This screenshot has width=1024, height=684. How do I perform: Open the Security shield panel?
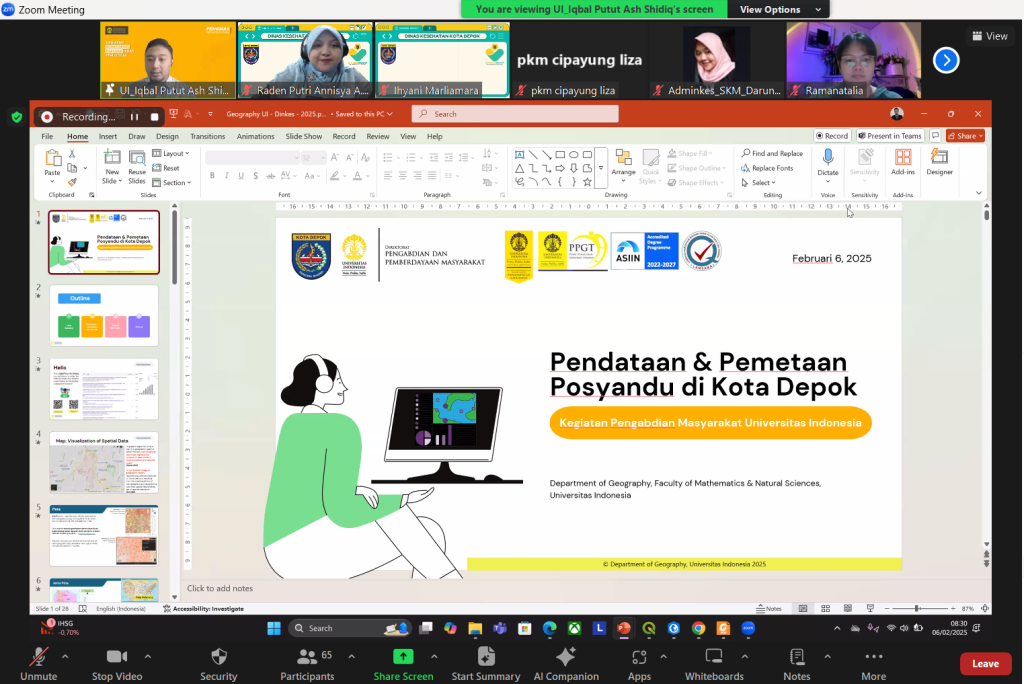219,657
